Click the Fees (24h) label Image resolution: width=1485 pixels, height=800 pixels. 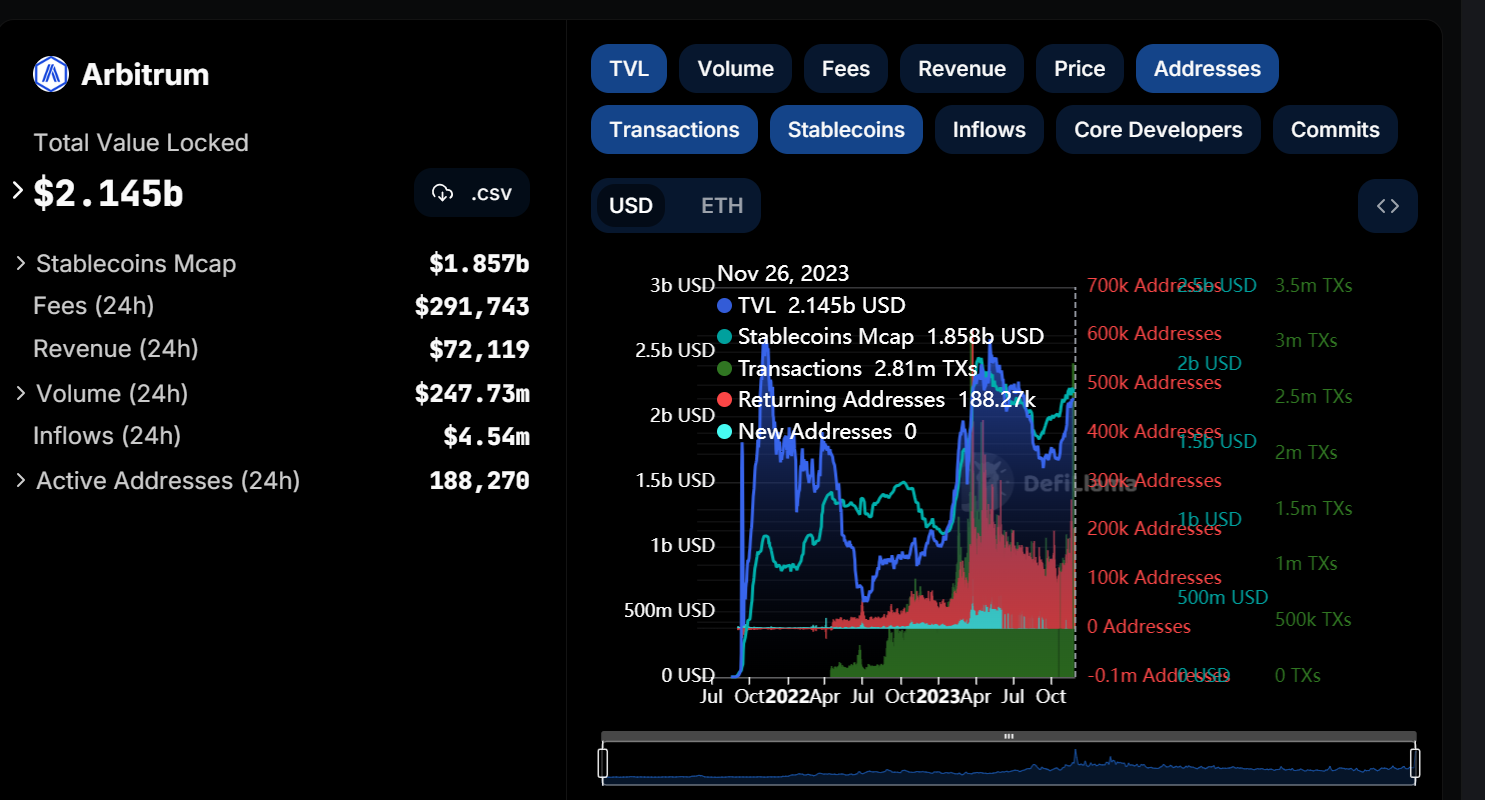coord(94,306)
